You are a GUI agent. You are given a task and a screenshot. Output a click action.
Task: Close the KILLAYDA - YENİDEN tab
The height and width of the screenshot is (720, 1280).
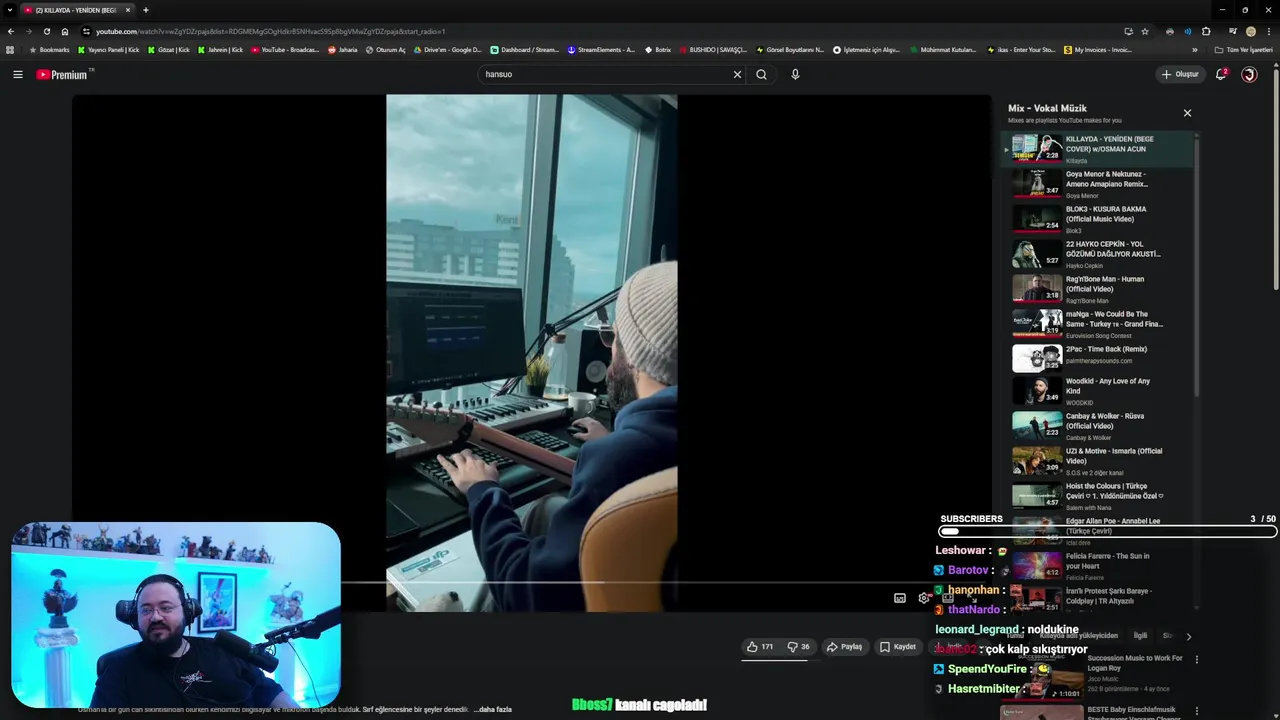[x=128, y=10]
